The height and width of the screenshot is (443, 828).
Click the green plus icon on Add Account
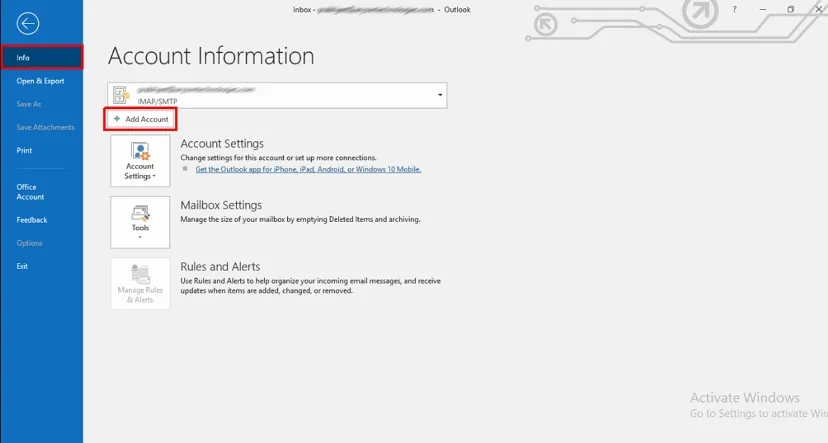coord(117,119)
